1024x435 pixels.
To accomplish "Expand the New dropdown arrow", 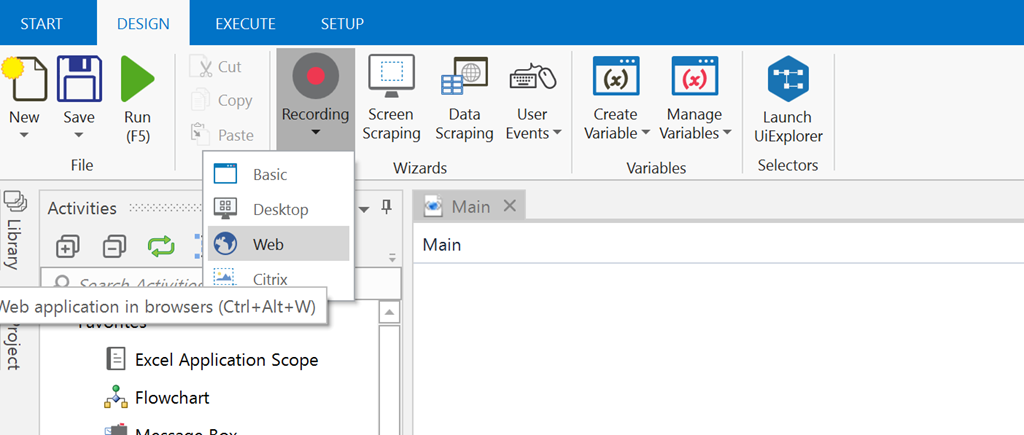I will (x=24, y=135).
